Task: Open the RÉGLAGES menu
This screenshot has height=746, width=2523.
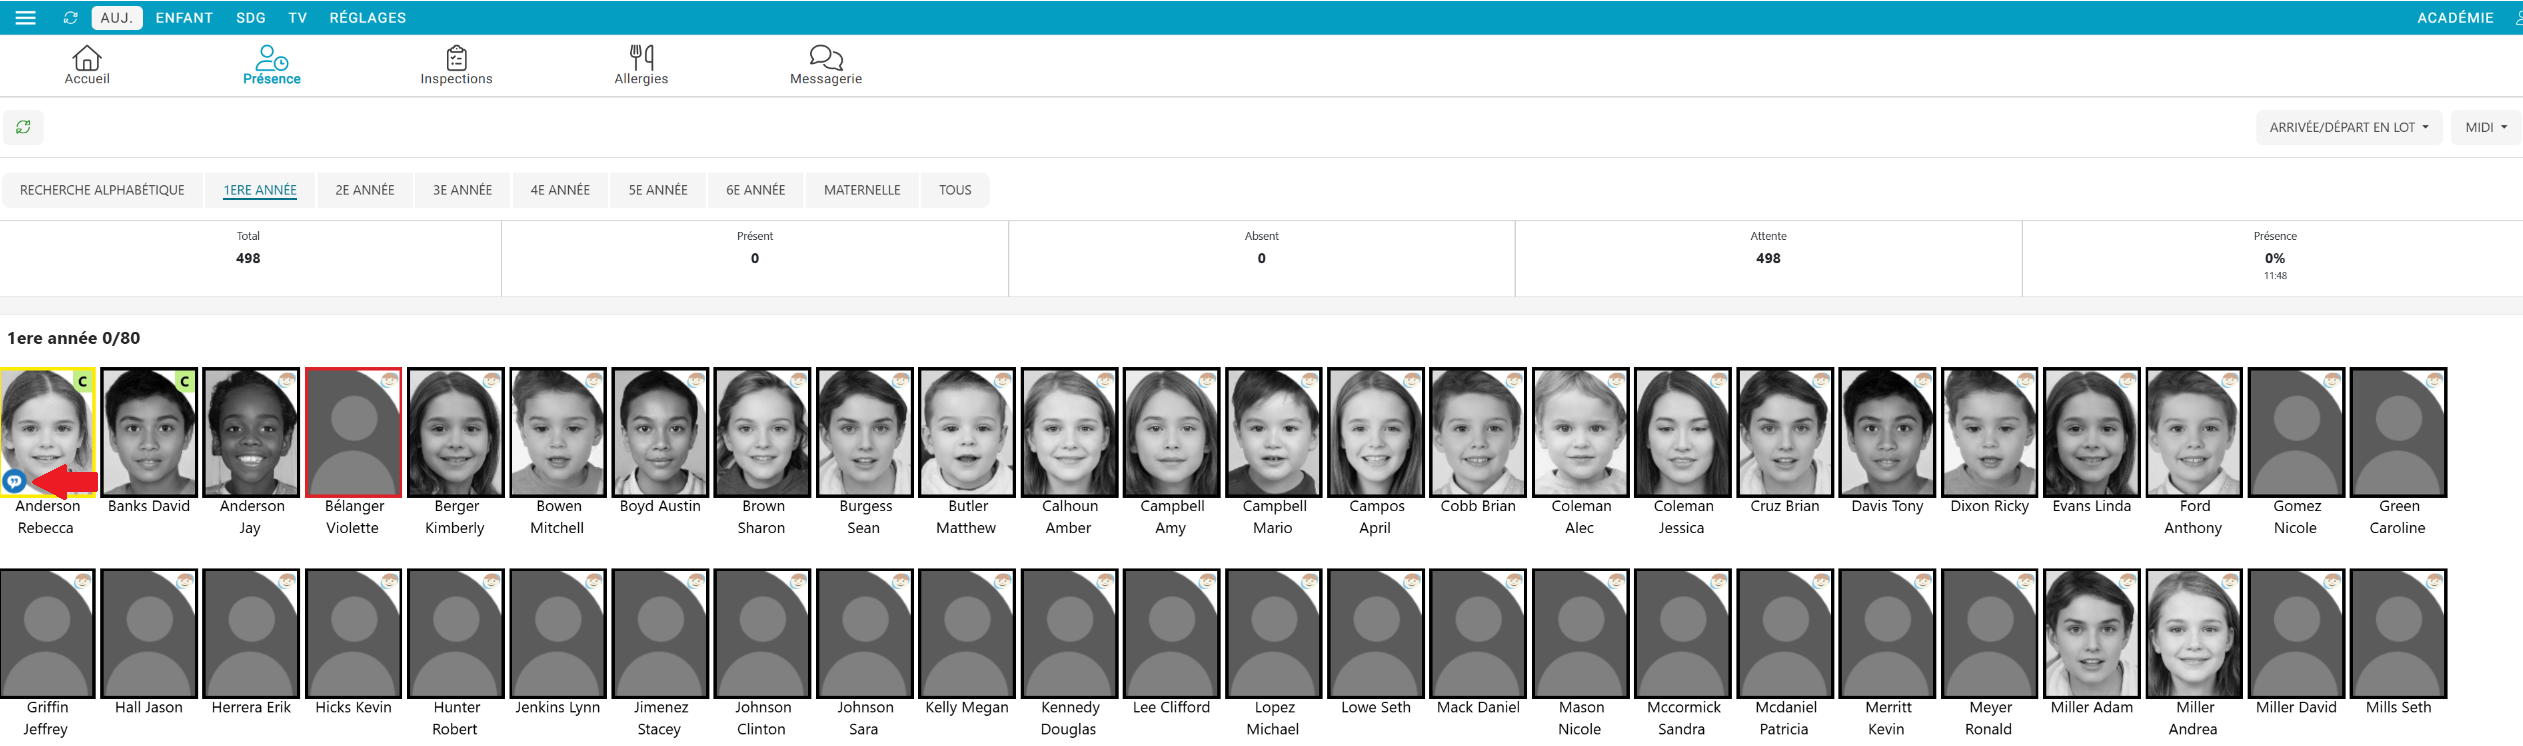Action: (x=368, y=18)
